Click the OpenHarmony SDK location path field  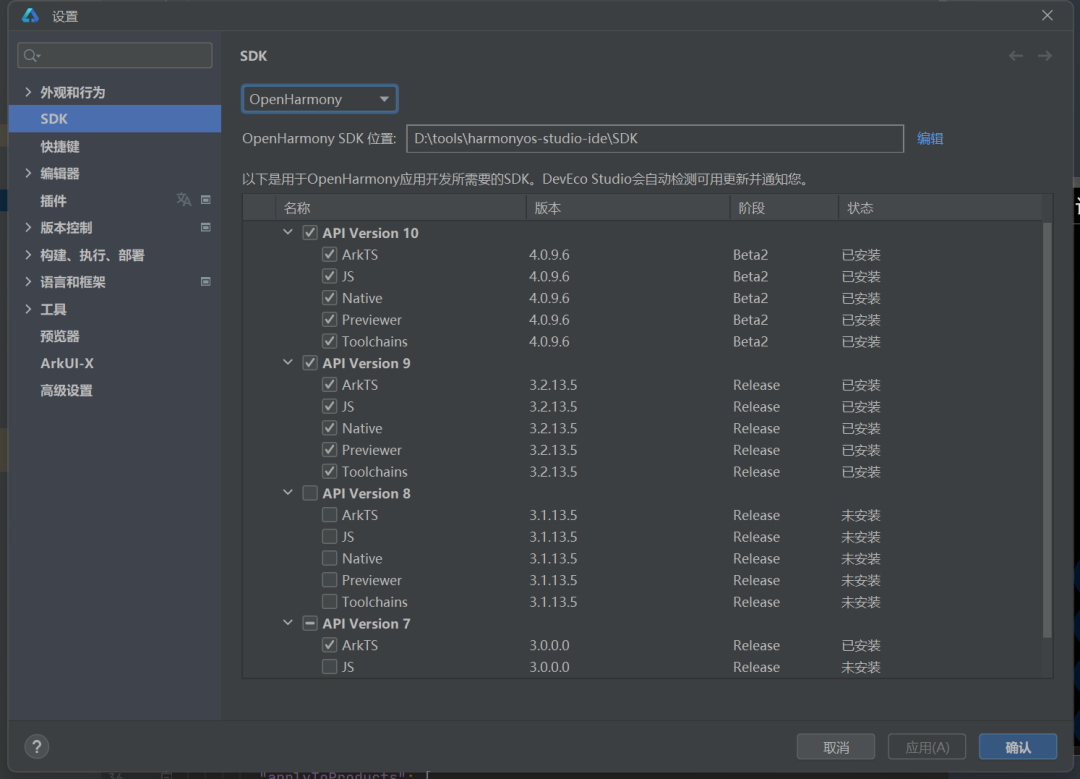tap(654, 138)
